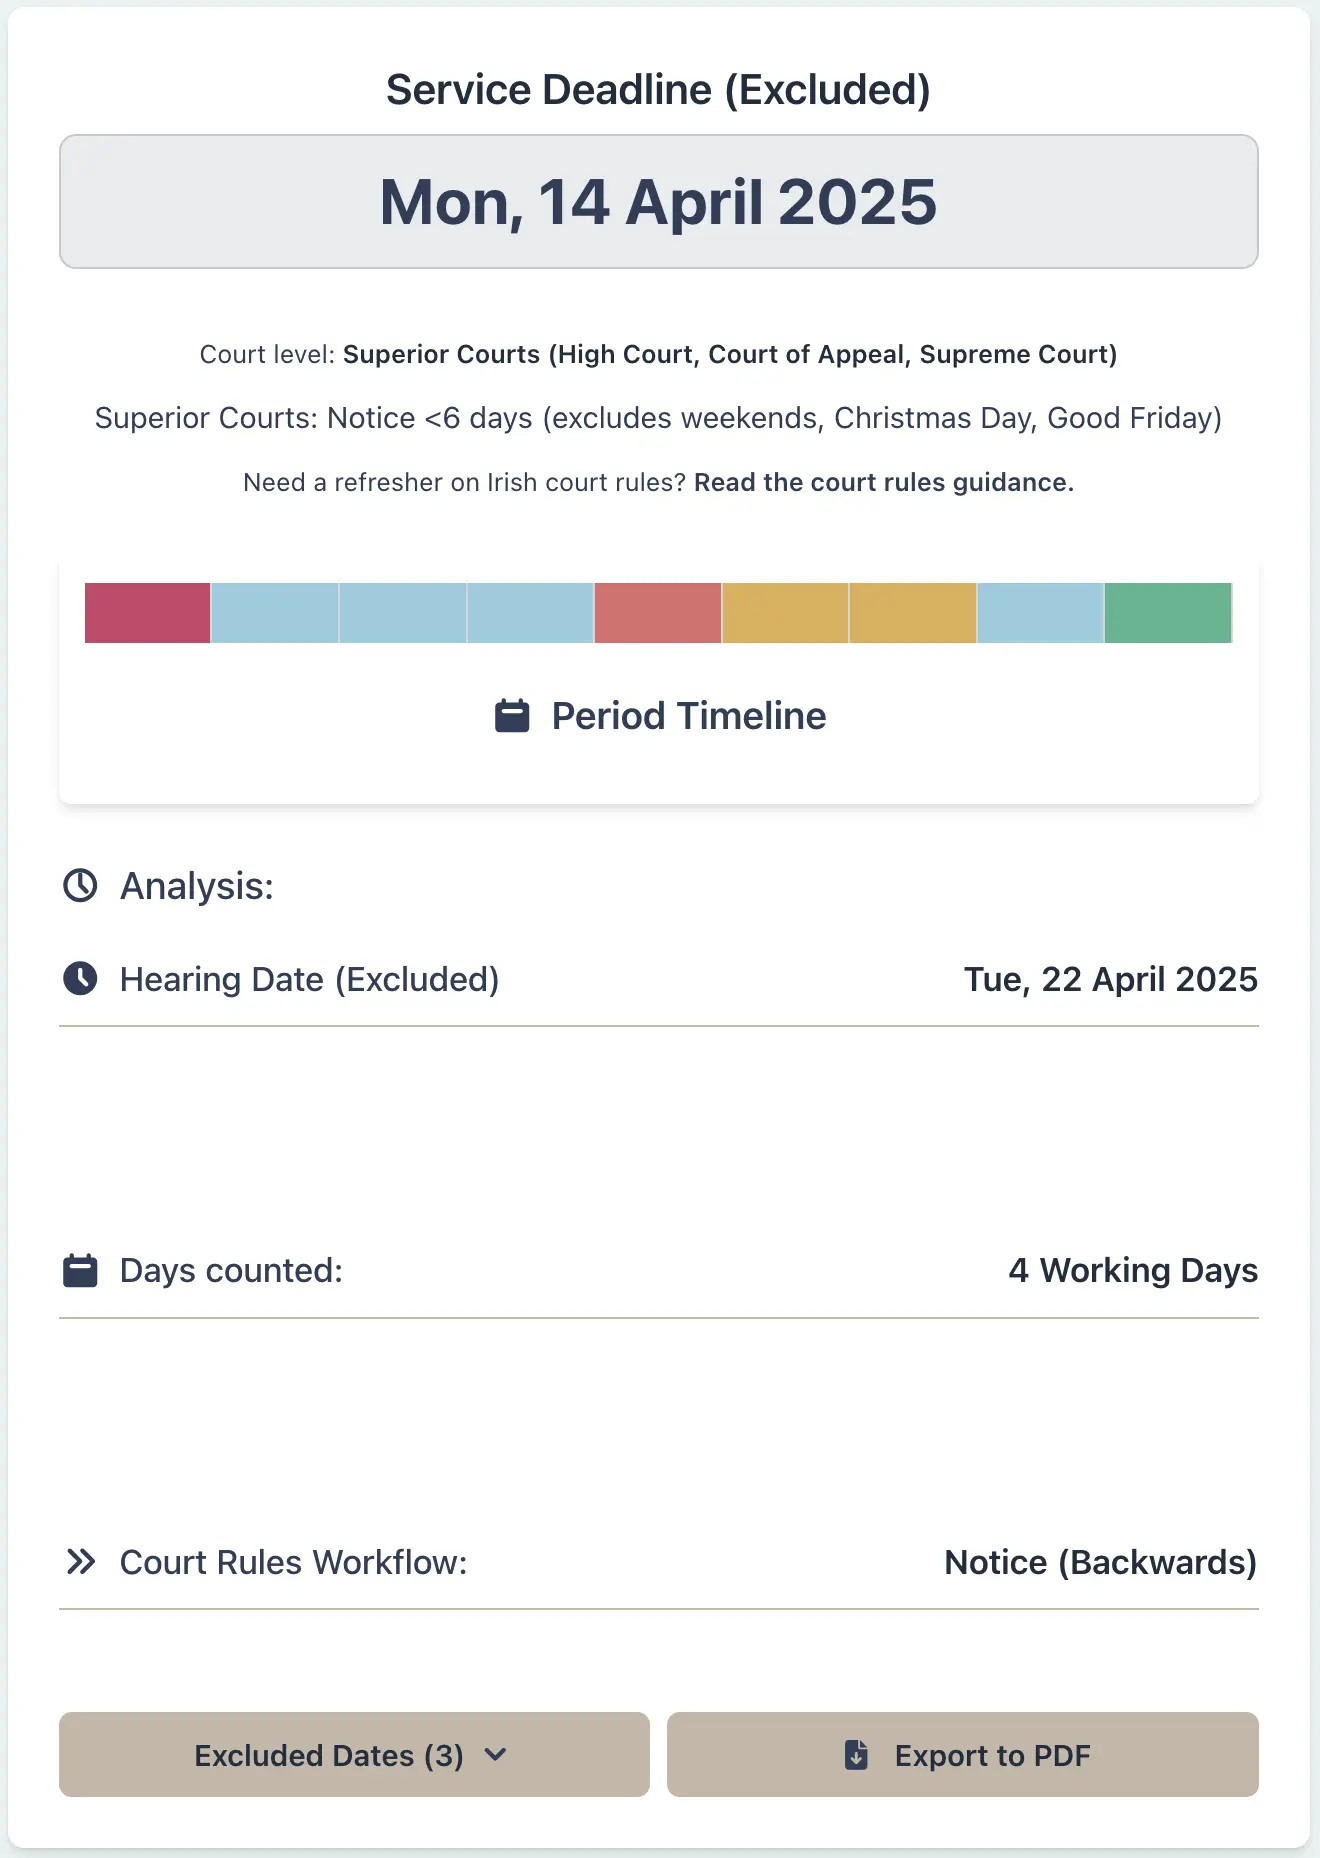Switch to the Analysis section

[195, 884]
